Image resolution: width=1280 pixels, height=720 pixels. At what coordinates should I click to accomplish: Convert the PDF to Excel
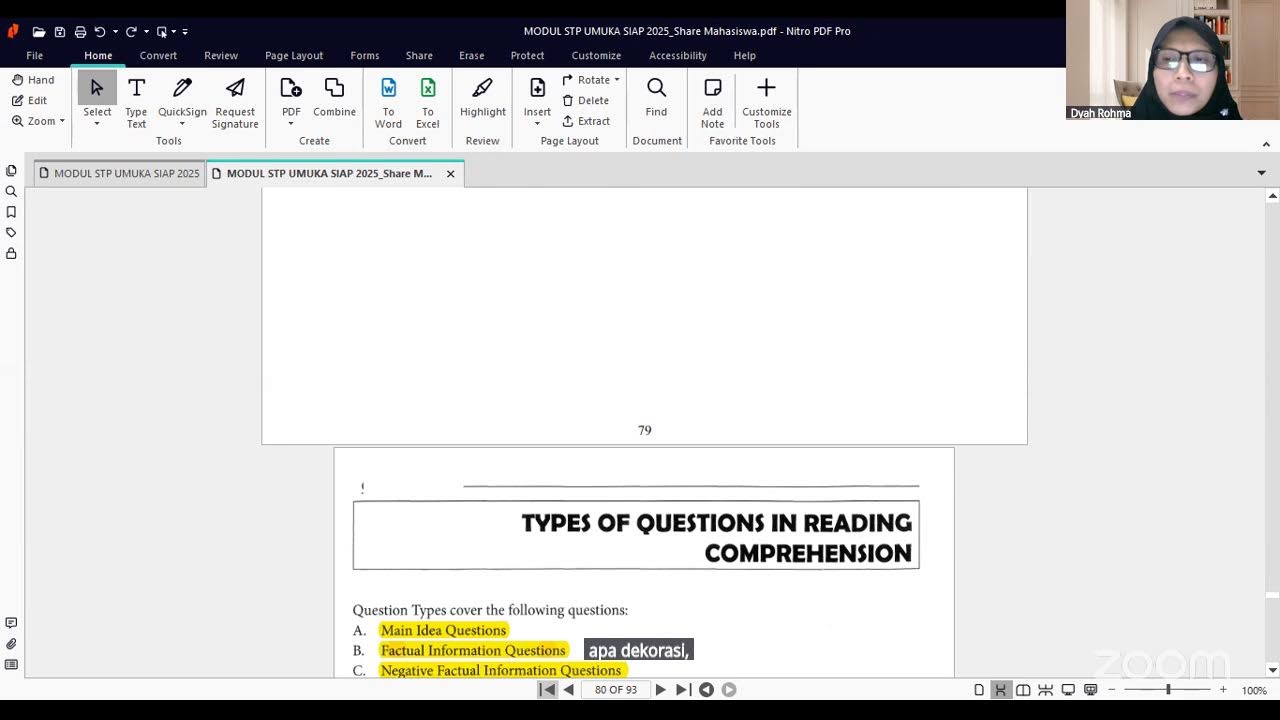point(428,103)
